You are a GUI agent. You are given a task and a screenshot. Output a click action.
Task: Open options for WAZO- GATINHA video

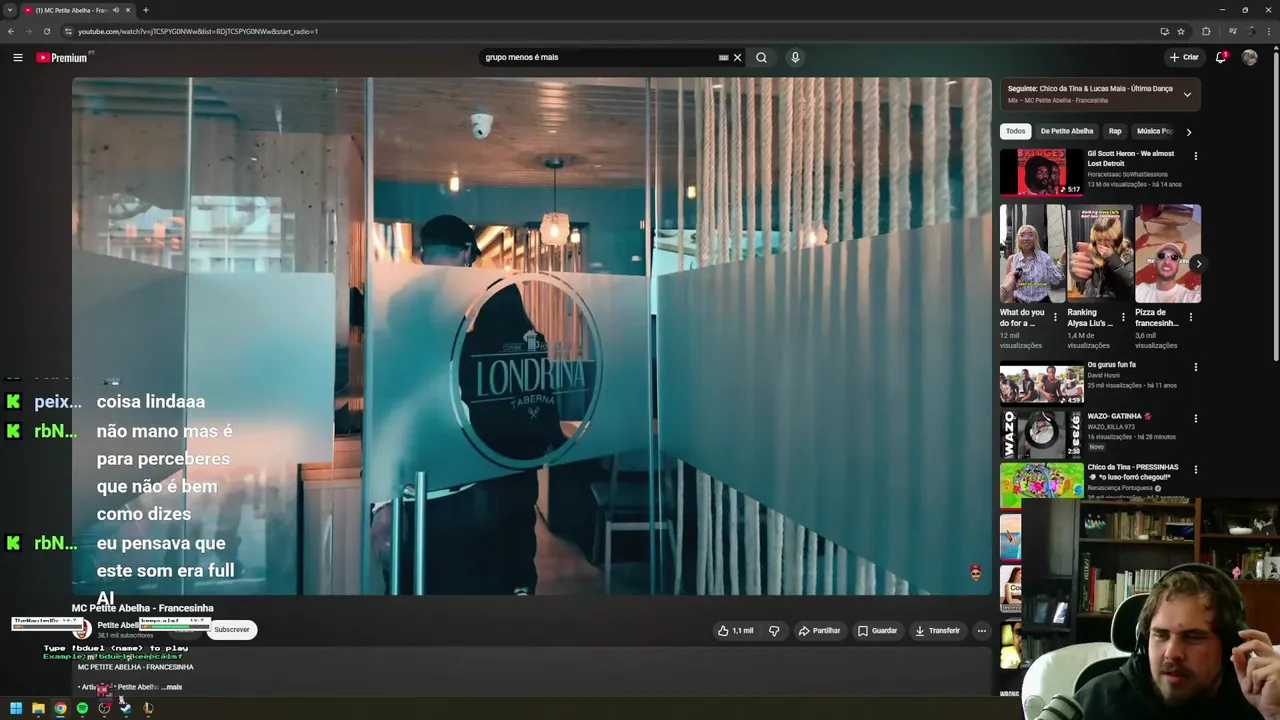(x=1195, y=418)
